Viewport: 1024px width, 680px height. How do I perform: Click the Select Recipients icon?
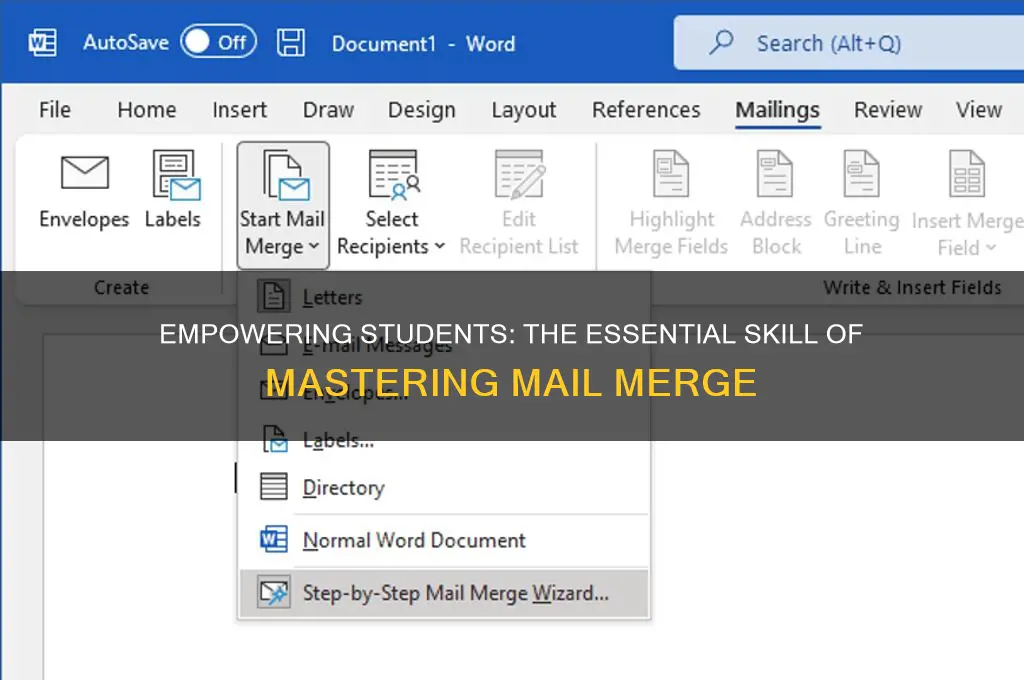click(394, 174)
